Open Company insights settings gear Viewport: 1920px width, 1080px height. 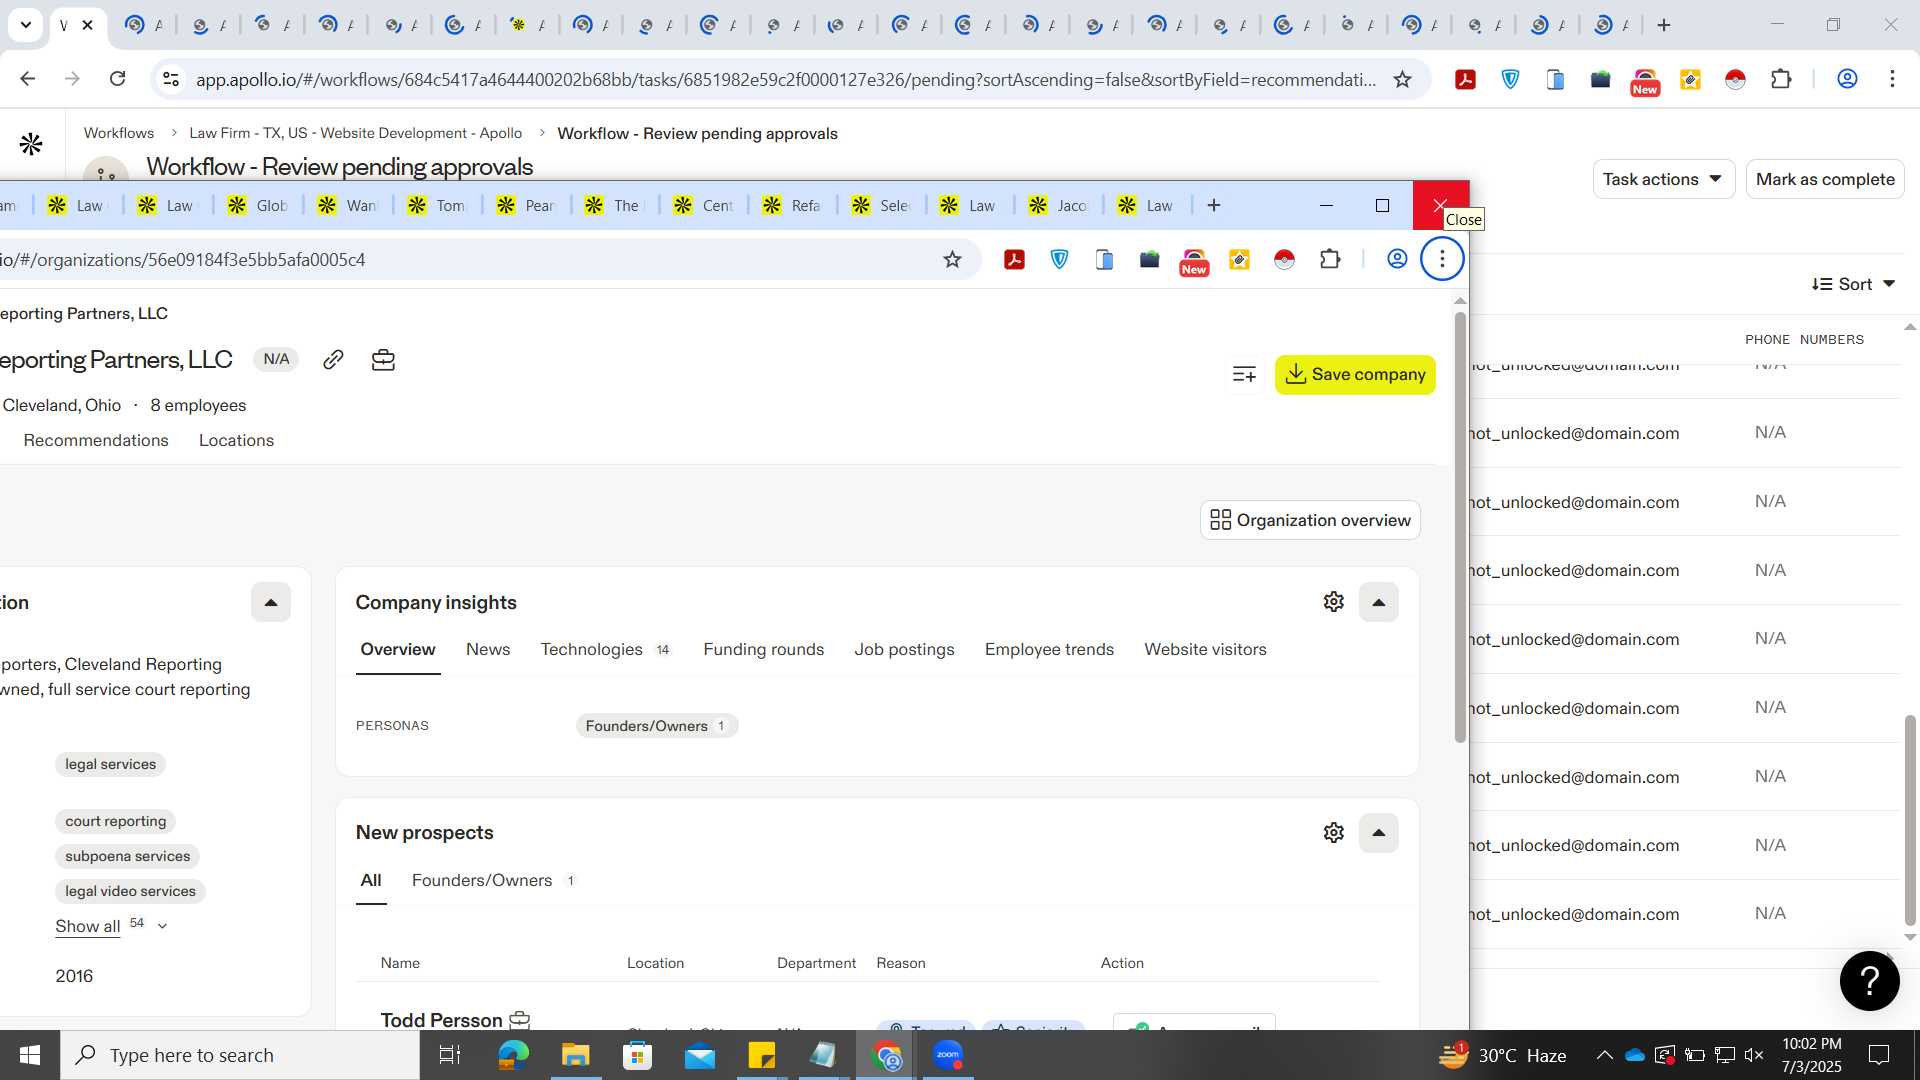(x=1333, y=602)
